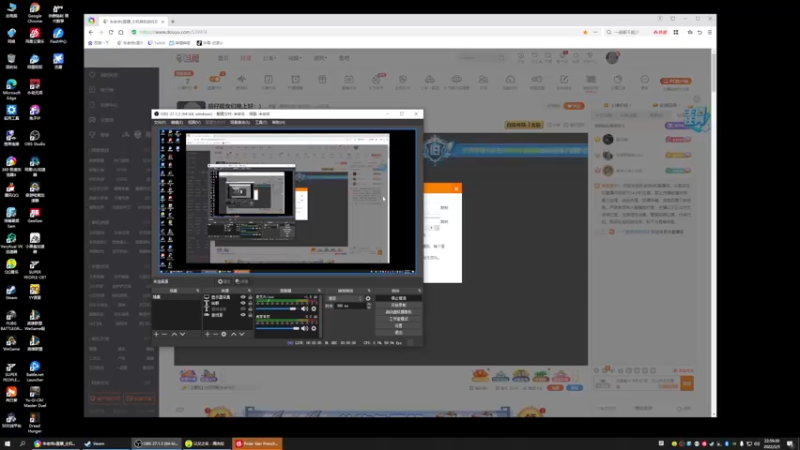Click the exit button in OBS controls
This screenshot has width=800, height=450.
398,333
